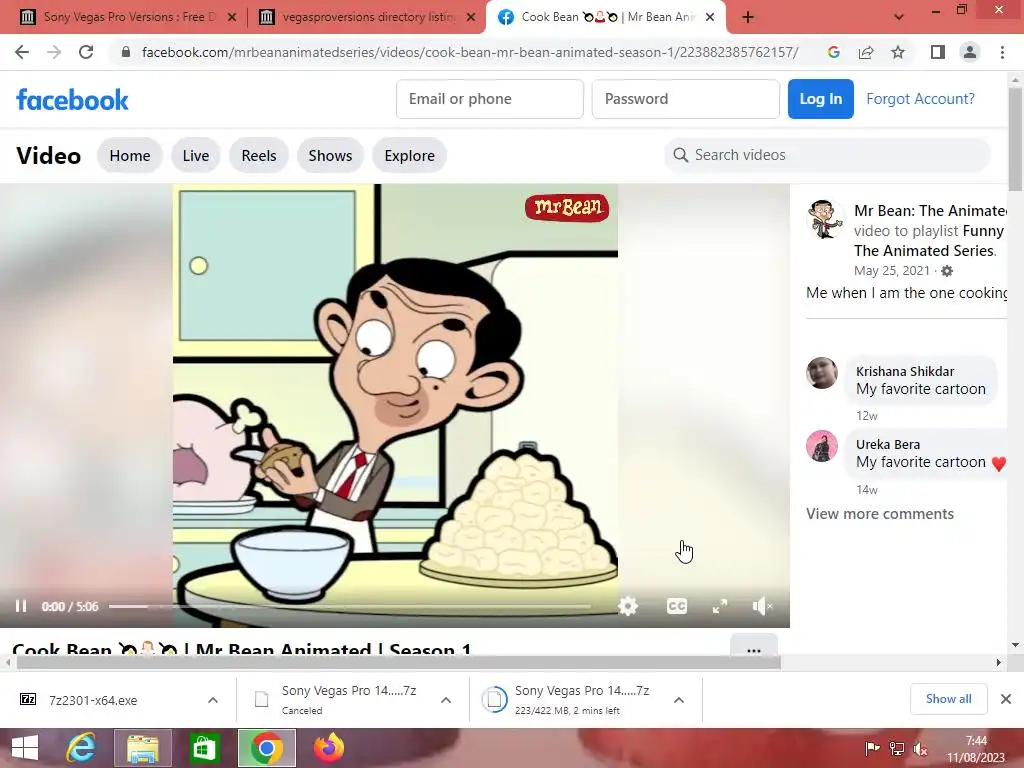Click the Search videos box

pos(827,155)
